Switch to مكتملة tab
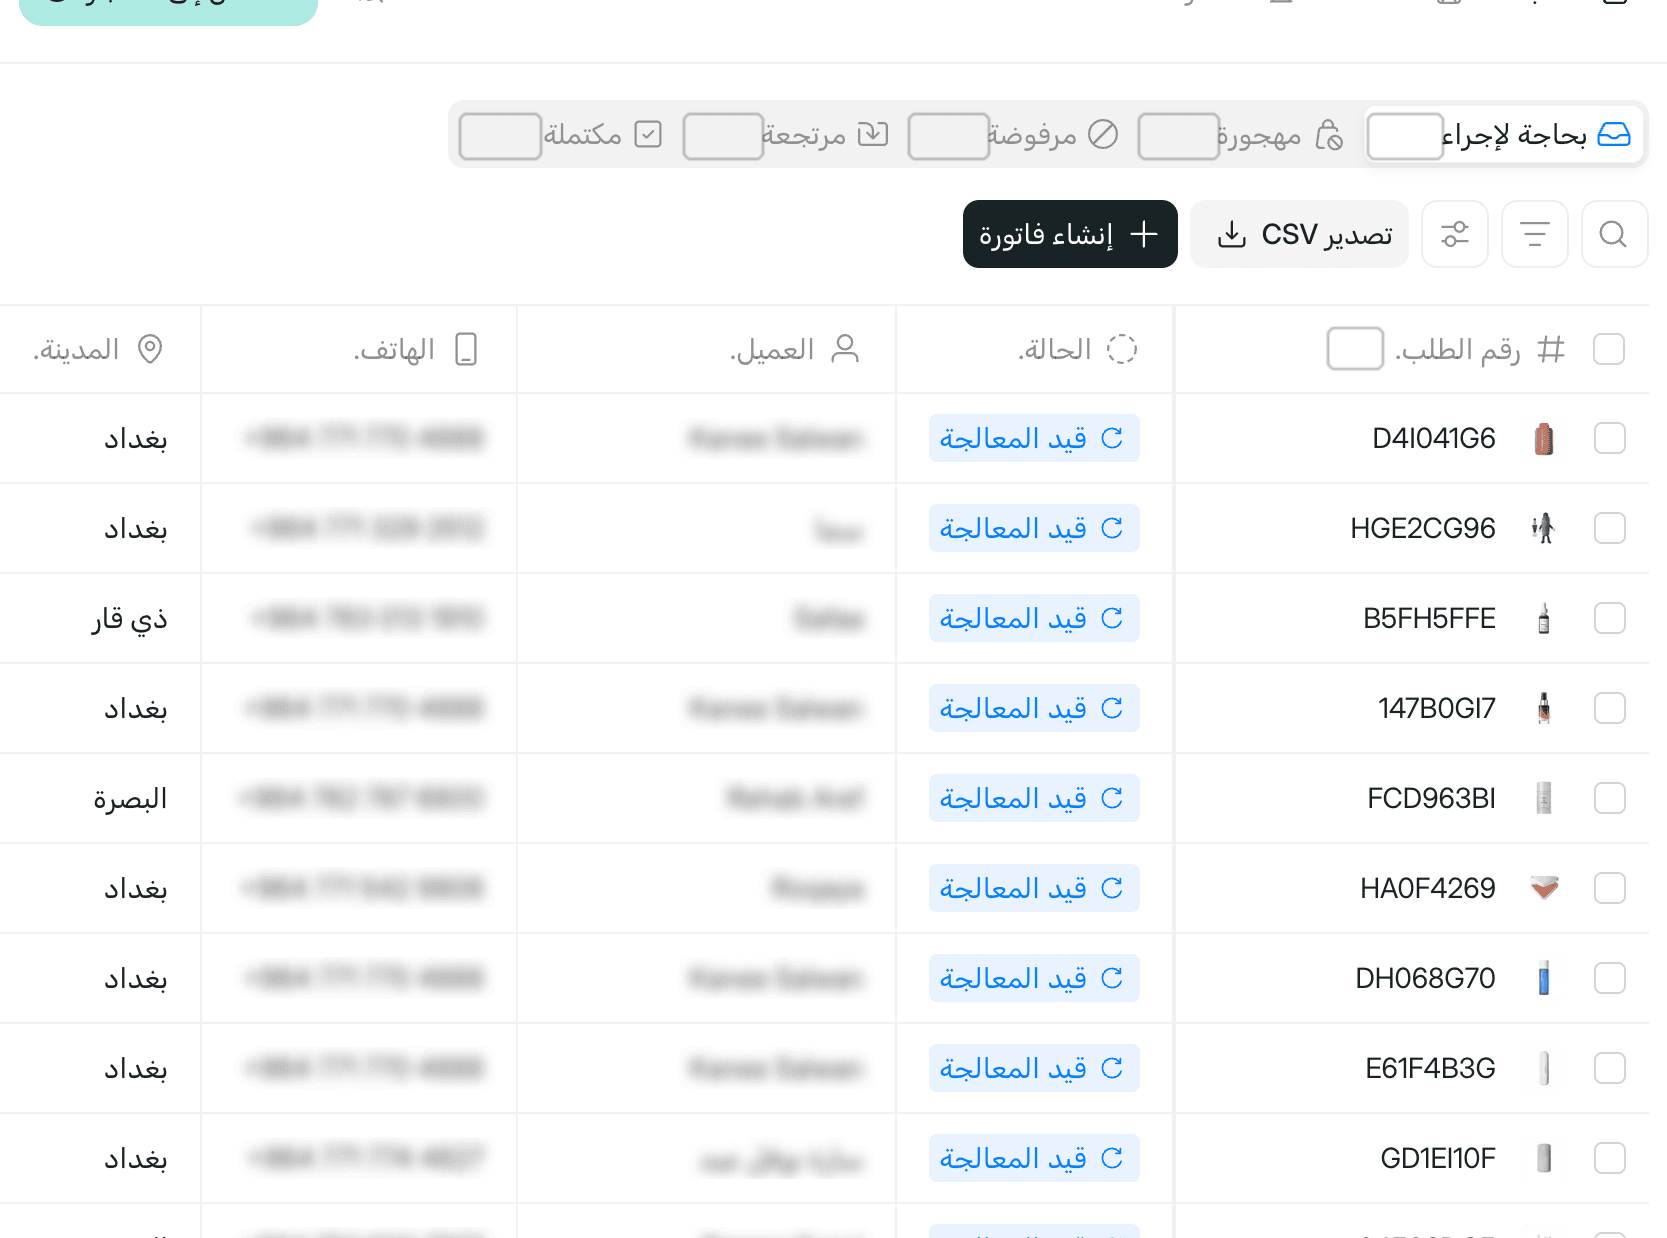The height and width of the screenshot is (1238, 1667). click(x=561, y=135)
